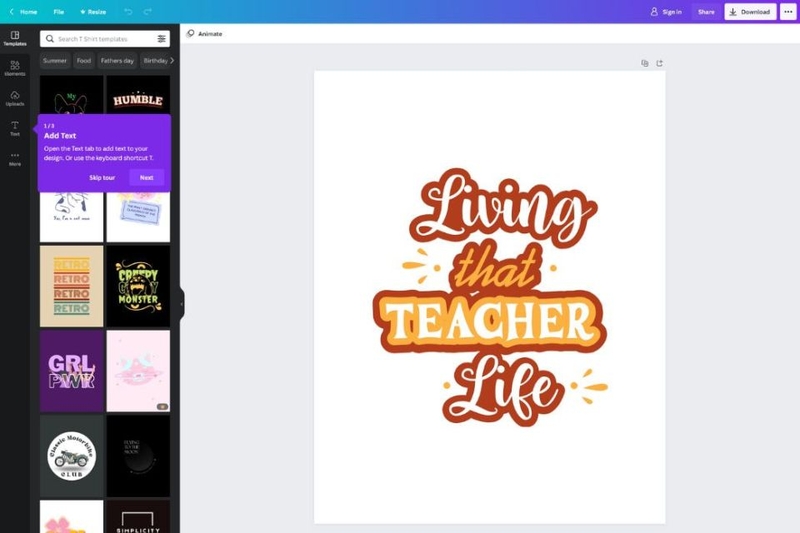Viewport: 800px width, 533px height.
Task: Choose the neon dog 'My' template thumbnail
Action: pos(71,95)
